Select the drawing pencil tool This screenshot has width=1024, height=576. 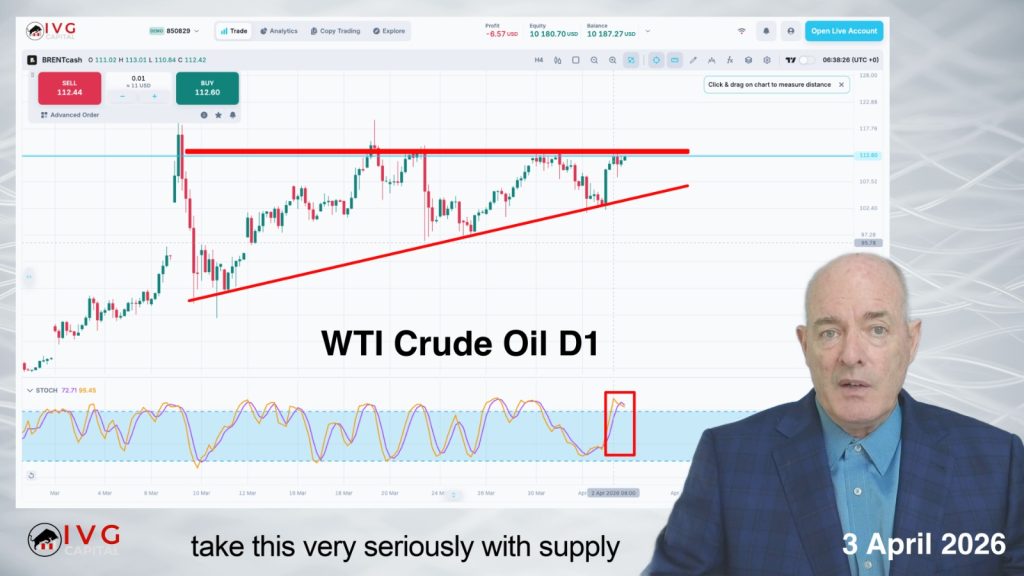click(693, 60)
